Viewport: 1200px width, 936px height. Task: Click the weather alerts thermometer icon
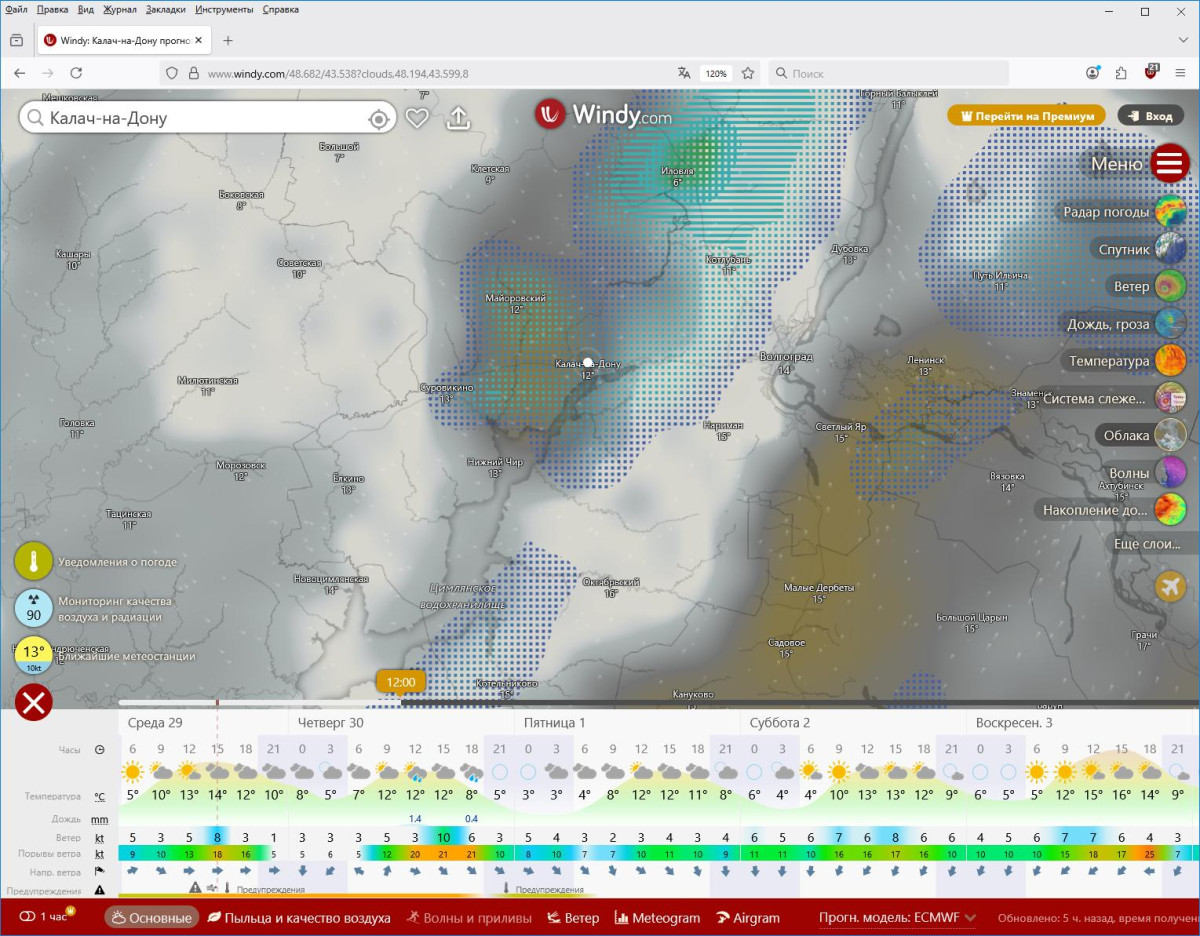click(33, 562)
